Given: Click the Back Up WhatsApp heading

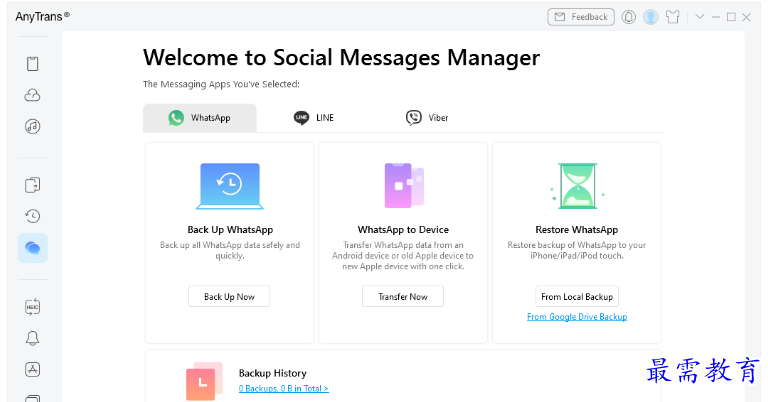Looking at the screenshot, I should (230, 230).
